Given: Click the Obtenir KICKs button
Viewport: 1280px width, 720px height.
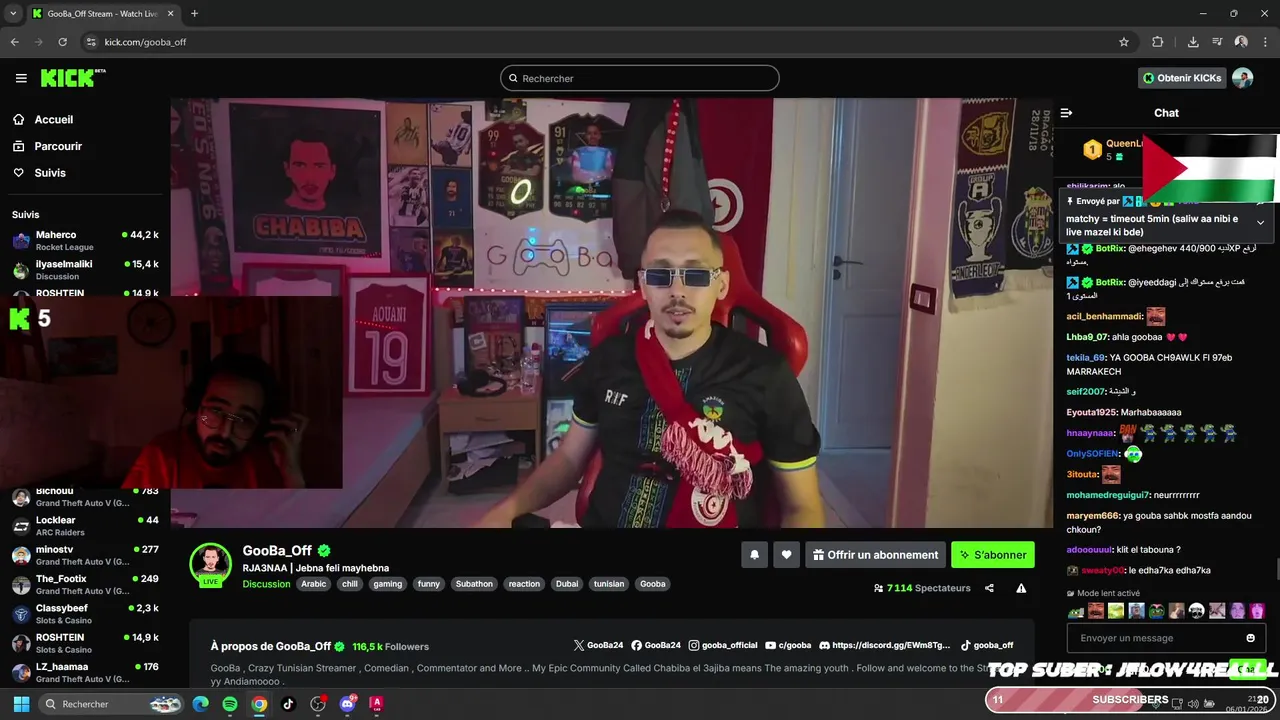Looking at the screenshot, I should point(1182,78).
